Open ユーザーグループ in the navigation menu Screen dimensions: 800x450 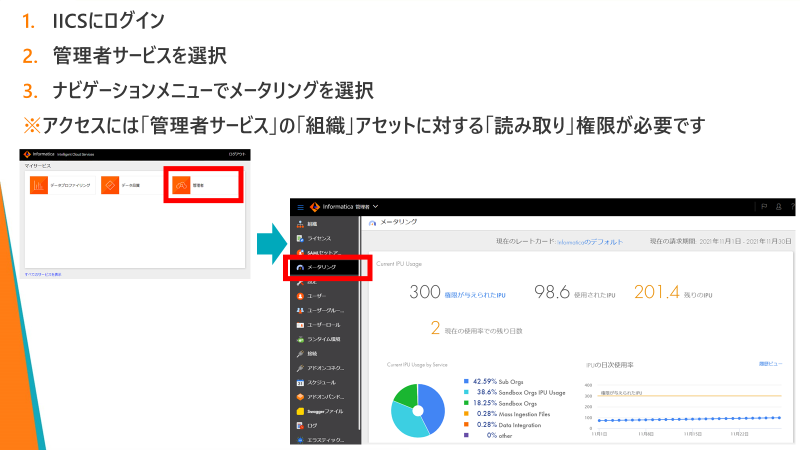tap(325, 310)
